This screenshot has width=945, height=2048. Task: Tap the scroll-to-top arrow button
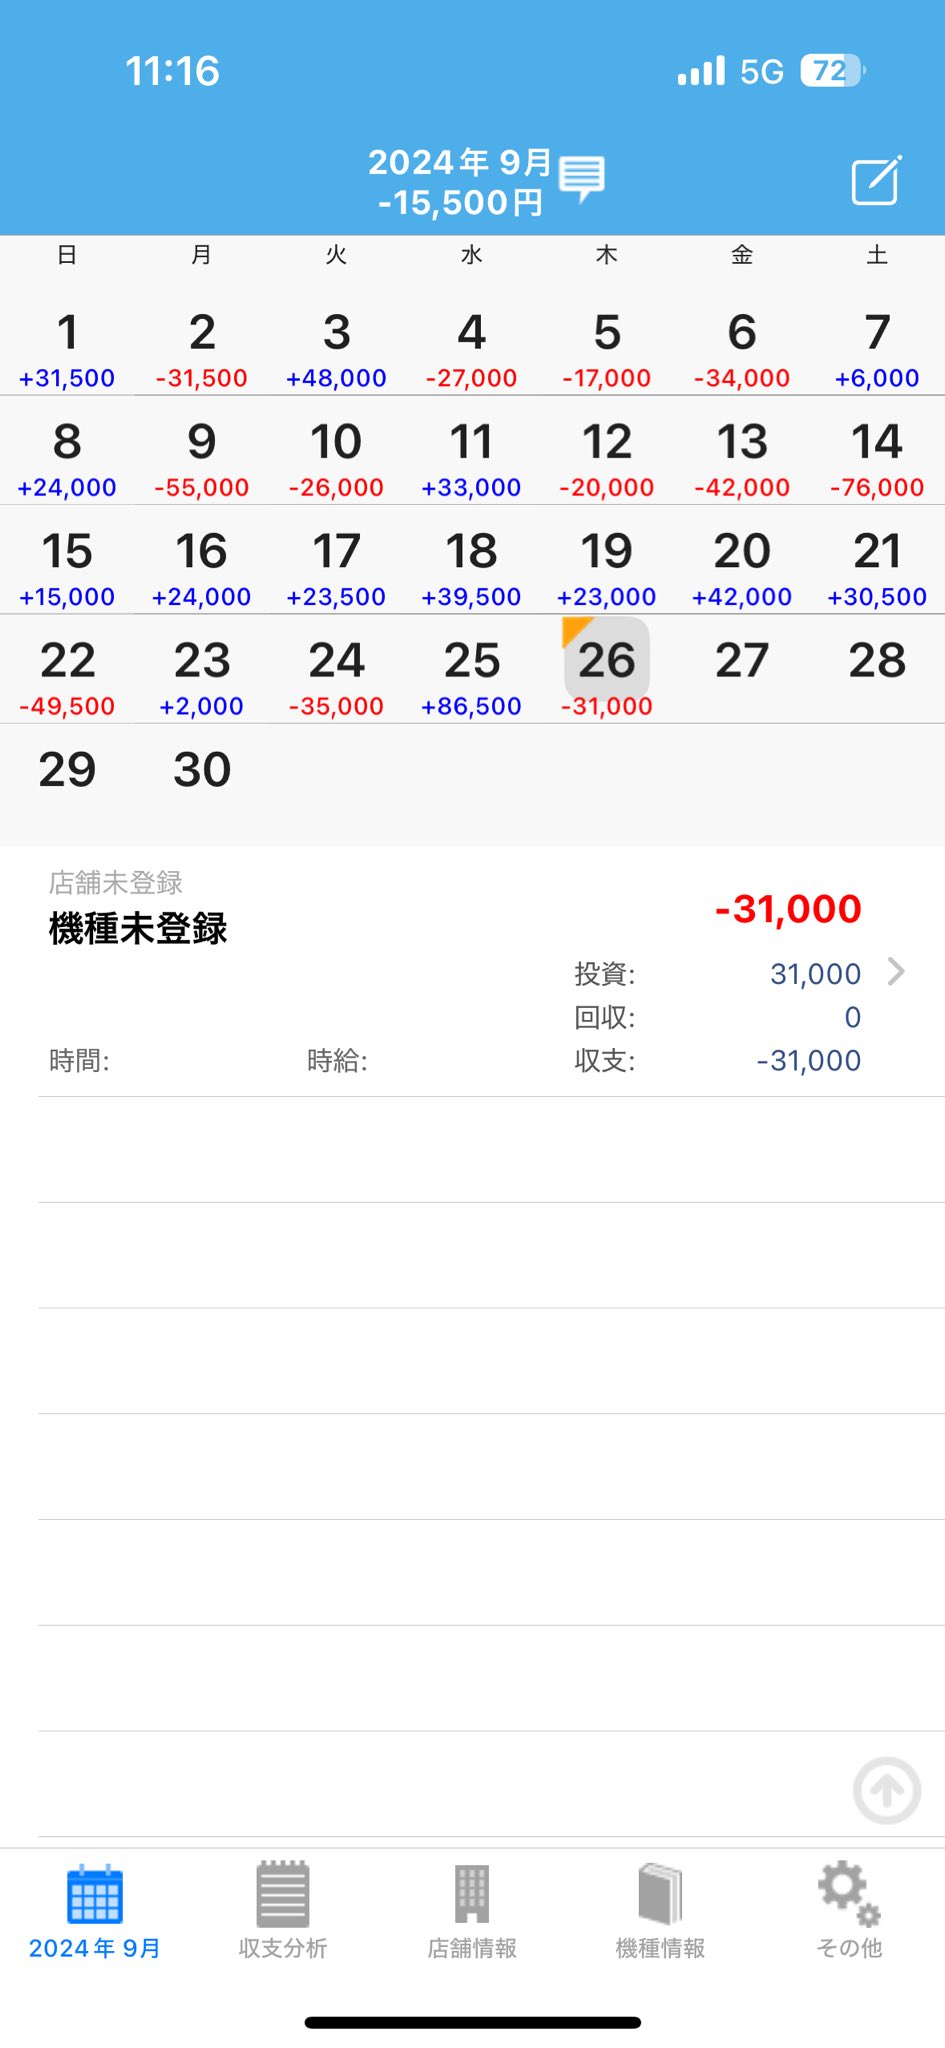pyautogui.click(x=886, y=1790)
